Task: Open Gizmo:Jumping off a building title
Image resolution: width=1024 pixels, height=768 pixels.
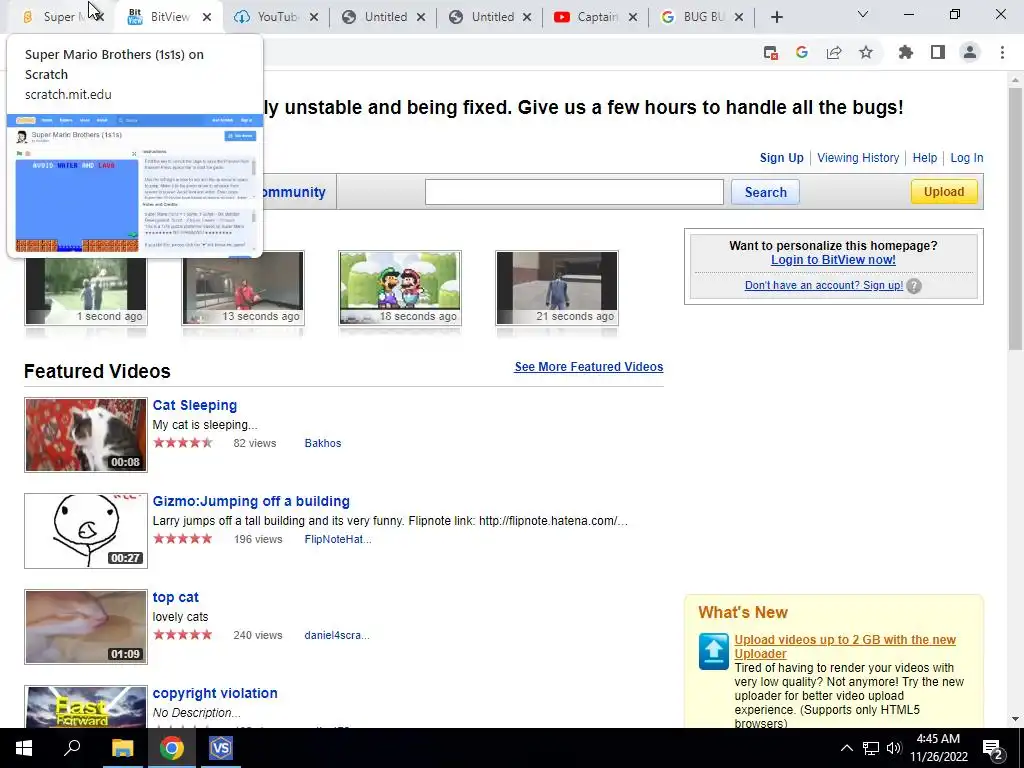Action: (251, 501)
